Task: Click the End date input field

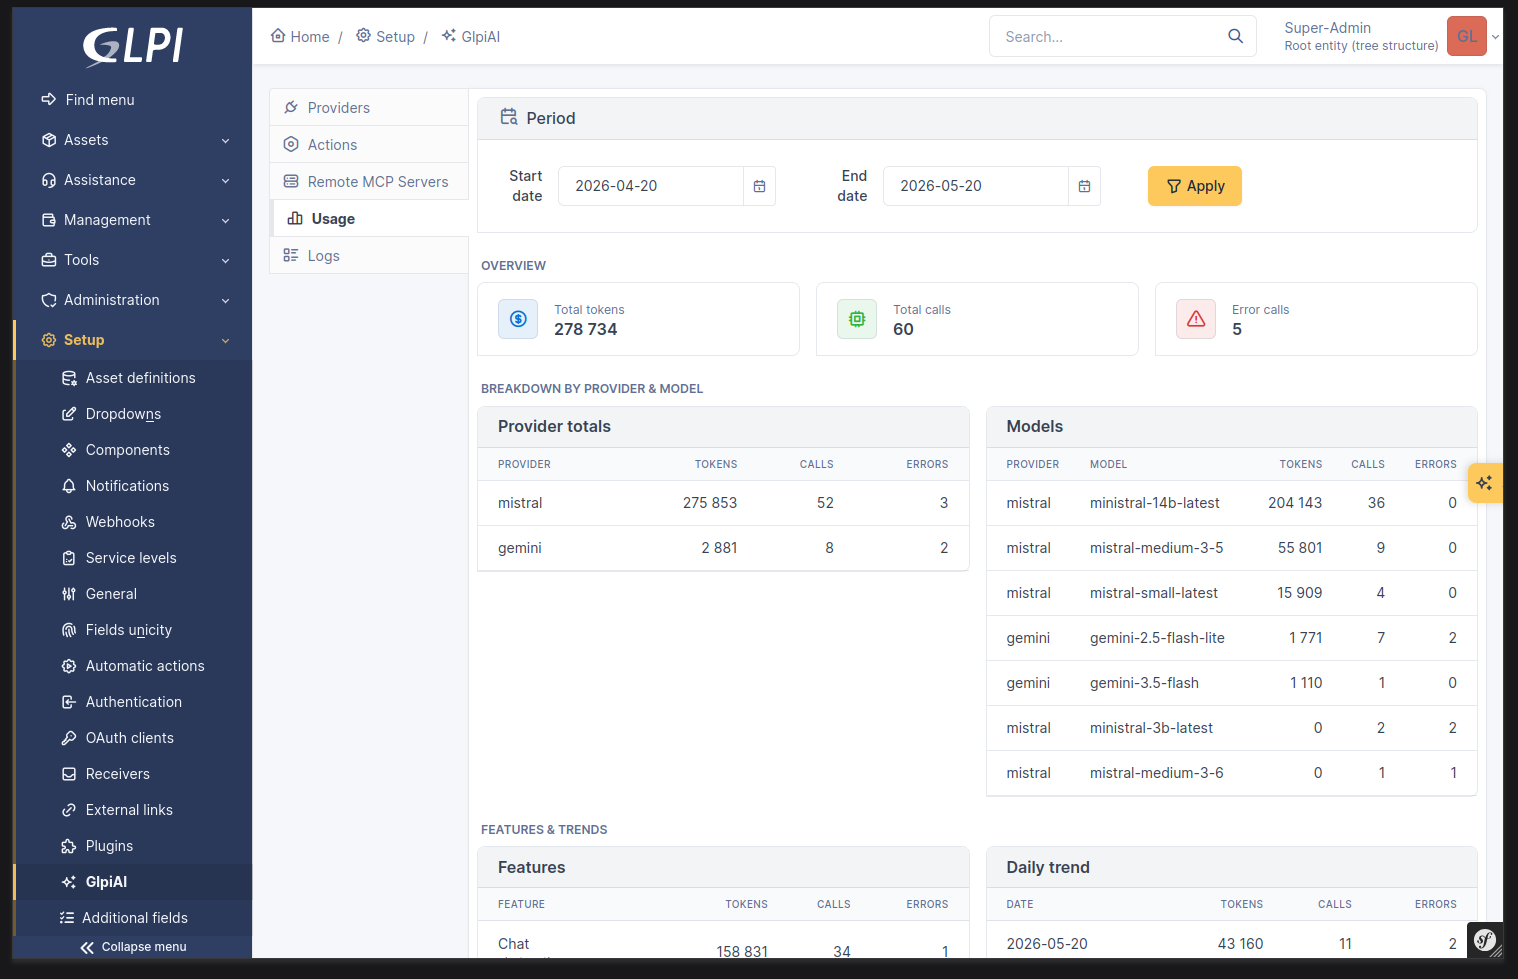Action: (976, 186)
